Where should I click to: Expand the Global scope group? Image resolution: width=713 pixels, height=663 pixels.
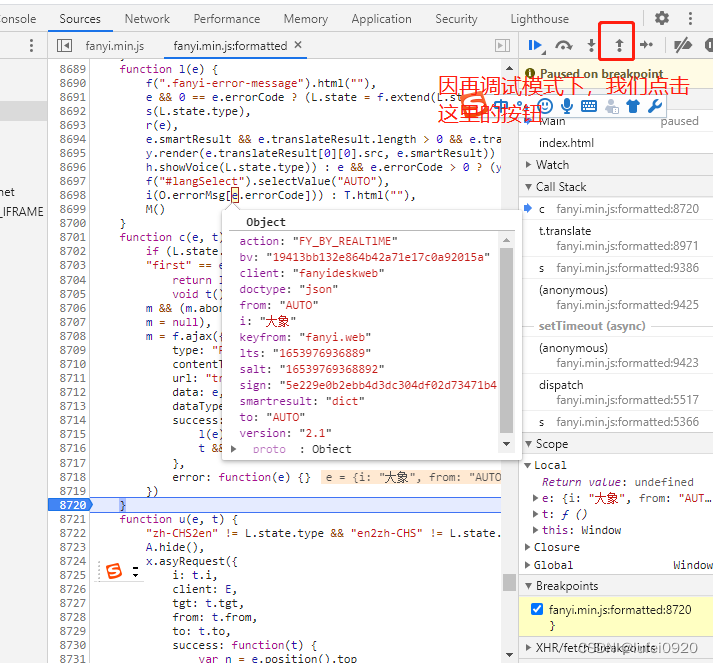click(527, 565)
